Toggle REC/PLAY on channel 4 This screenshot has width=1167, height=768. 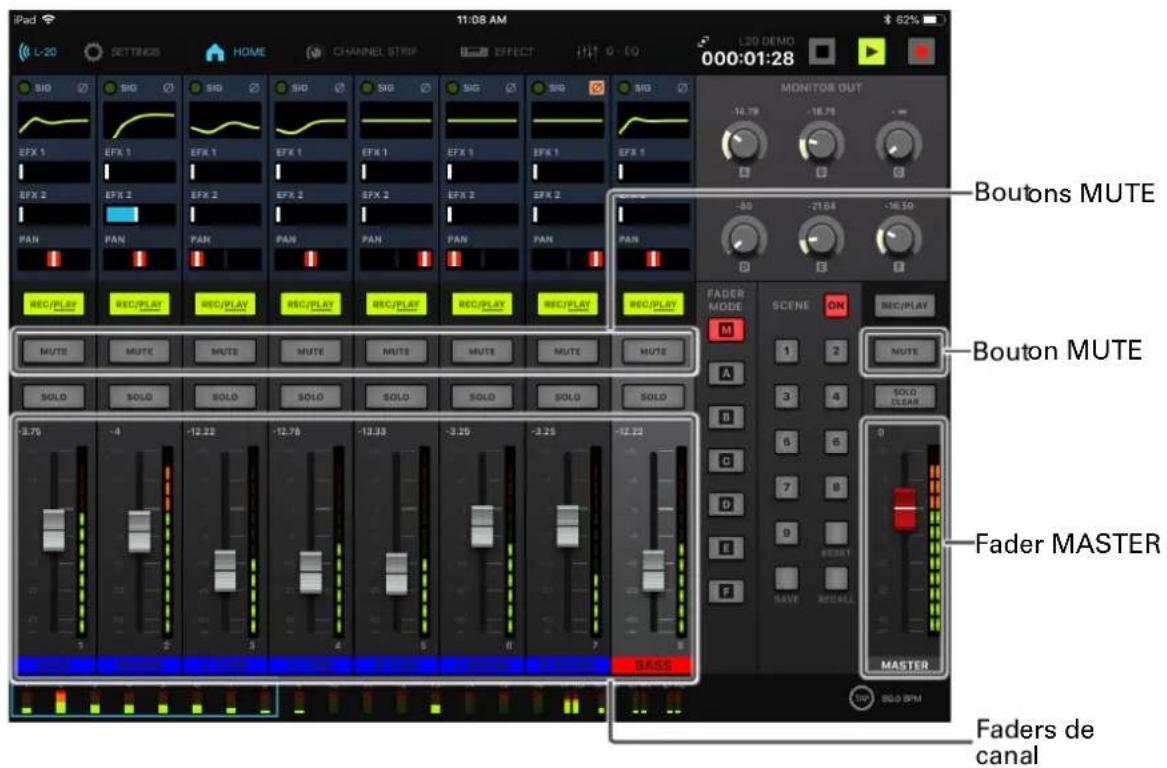310,304
